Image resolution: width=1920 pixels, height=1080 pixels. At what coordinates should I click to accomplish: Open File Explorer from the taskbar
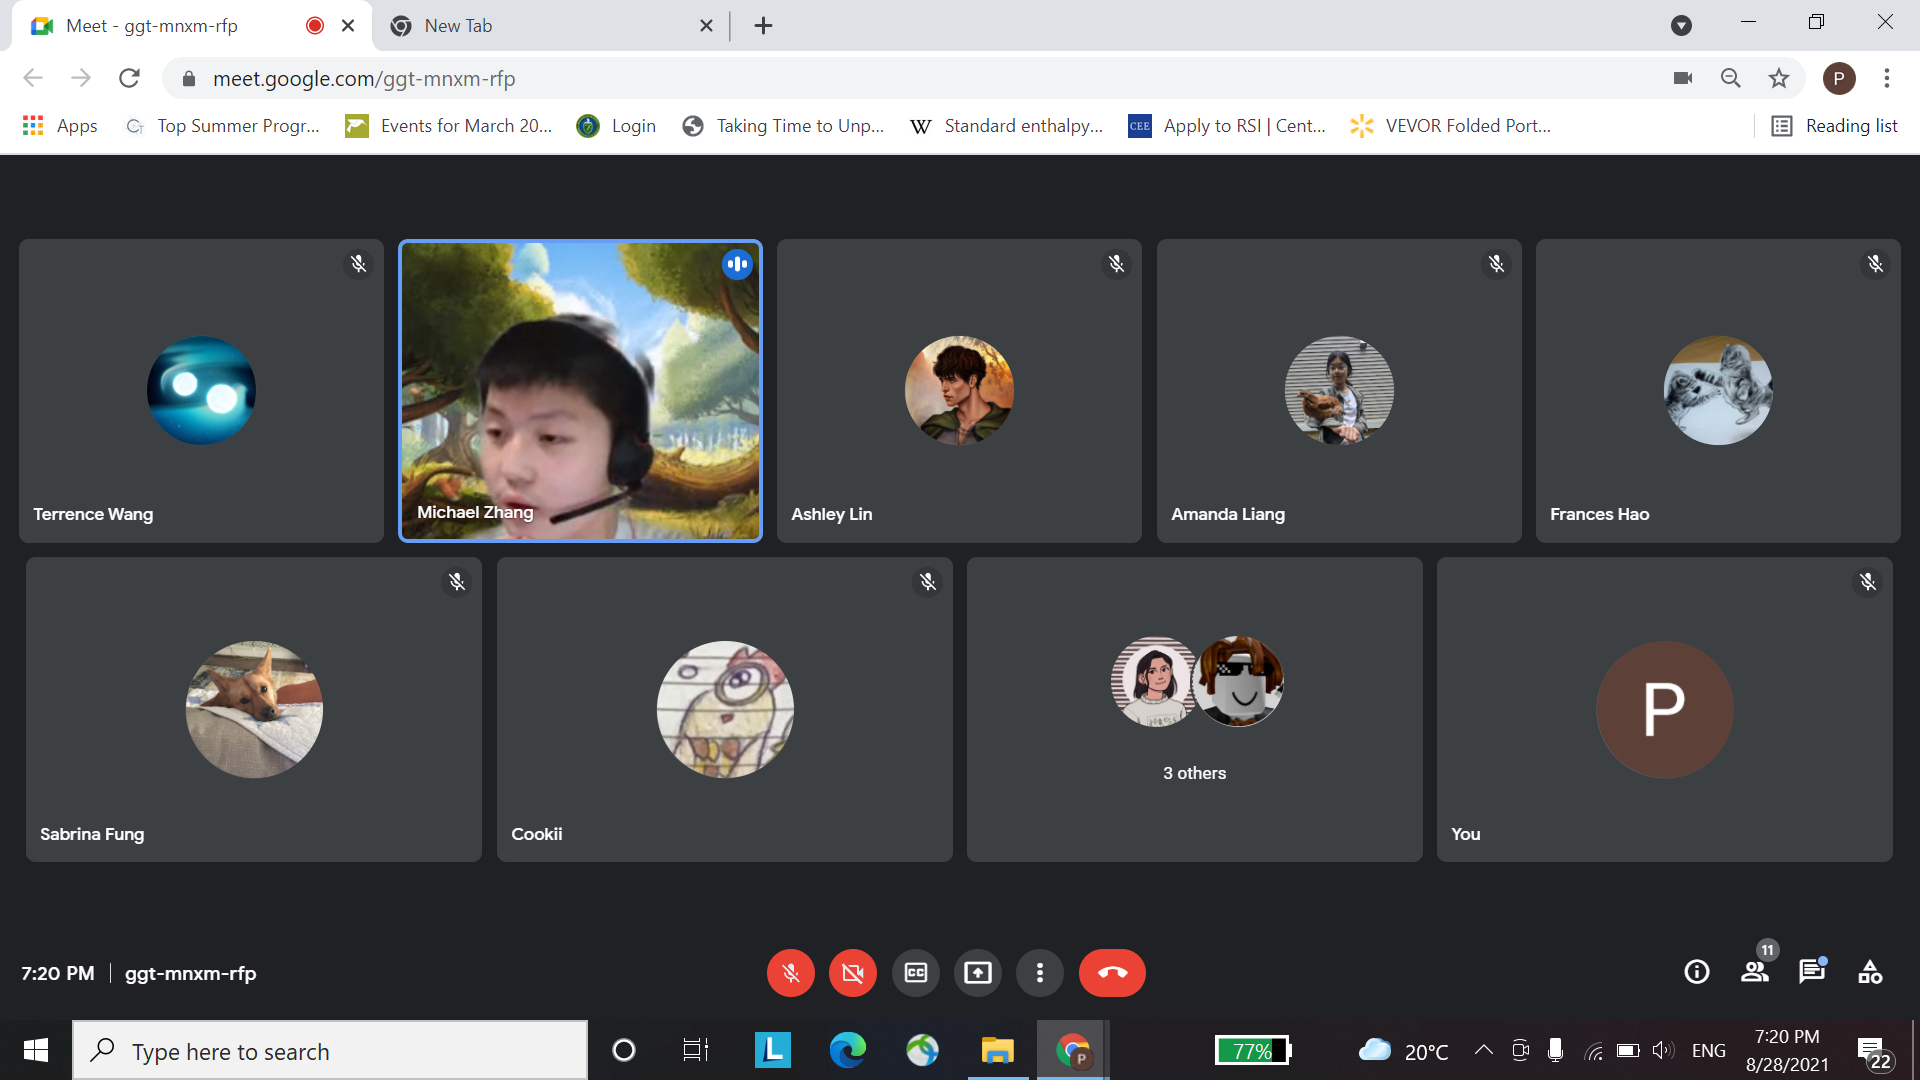pos(997,1051)
